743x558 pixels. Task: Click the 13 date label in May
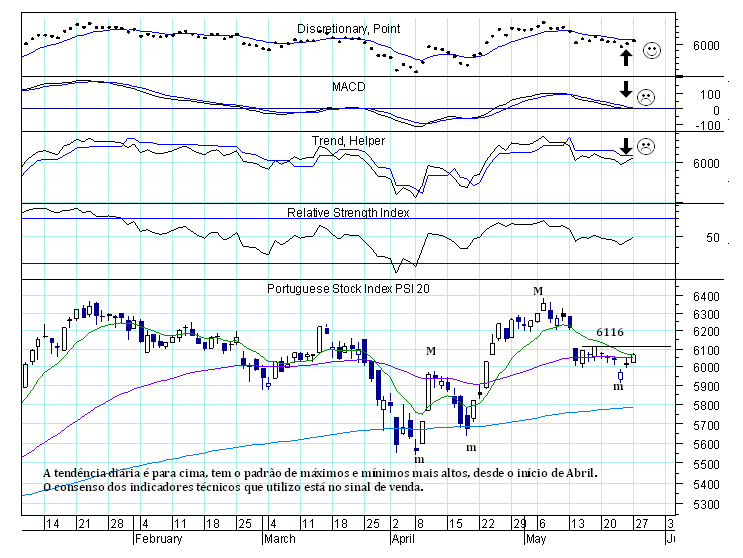point(578,524)
